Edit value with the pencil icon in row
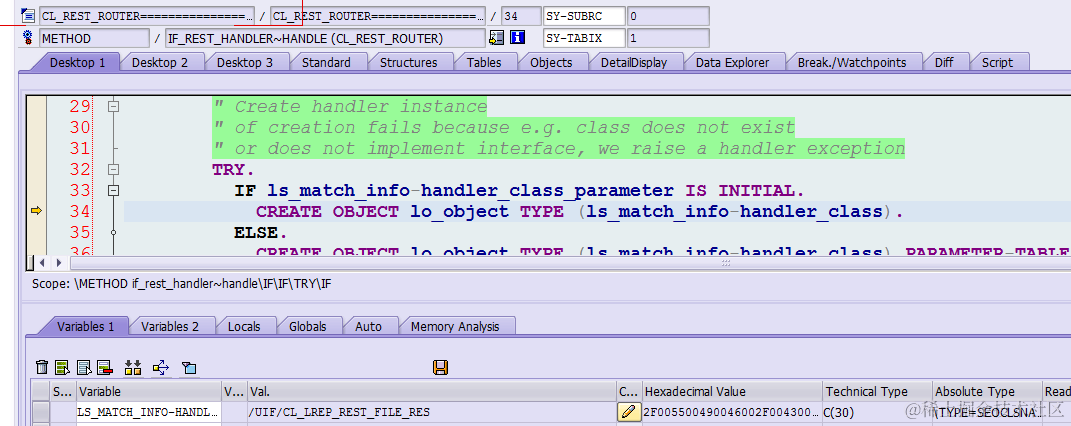 [628, 412]
